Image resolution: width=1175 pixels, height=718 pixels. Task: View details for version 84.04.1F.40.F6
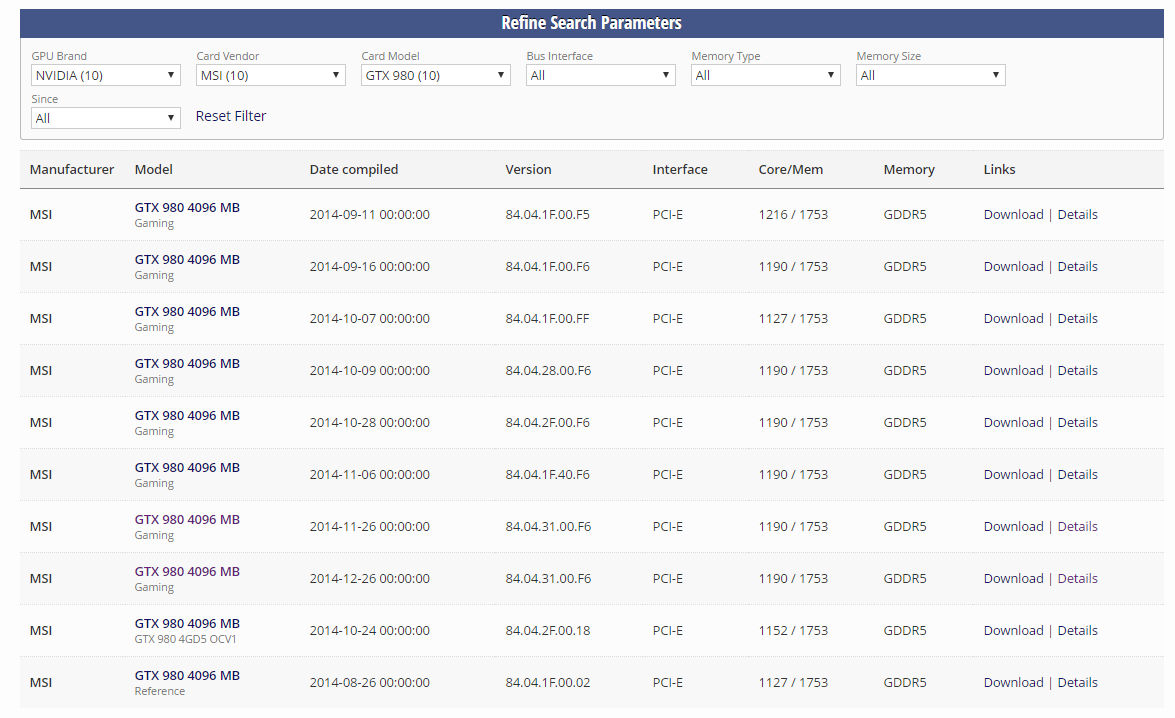pos(1078,474)
